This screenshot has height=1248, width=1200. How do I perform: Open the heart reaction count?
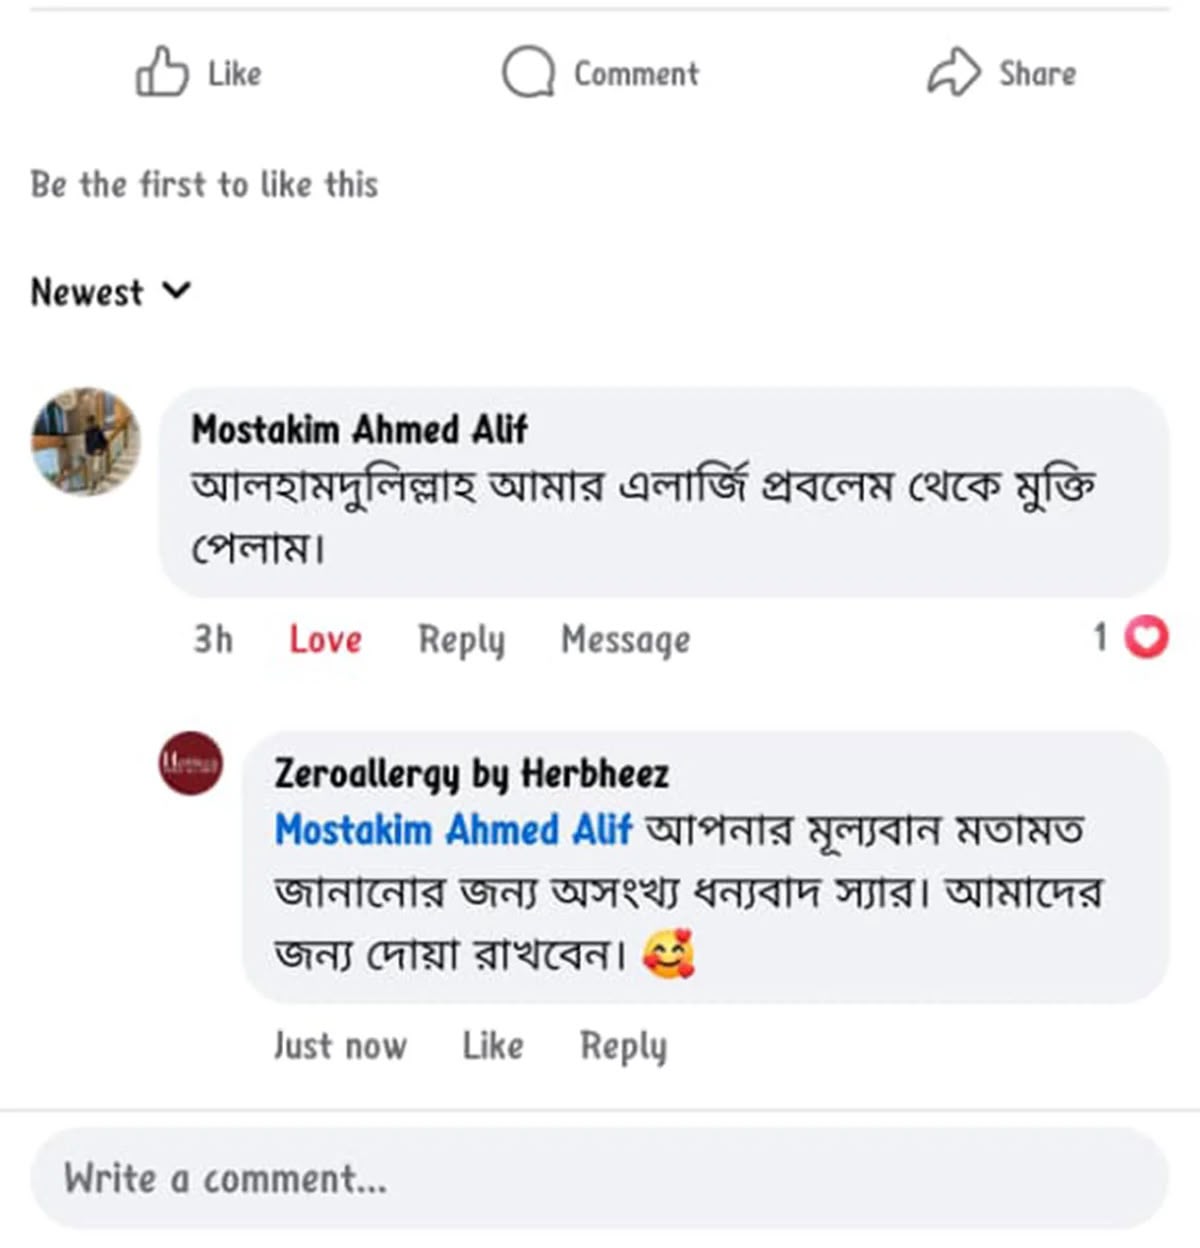[x=1131, y=637]
